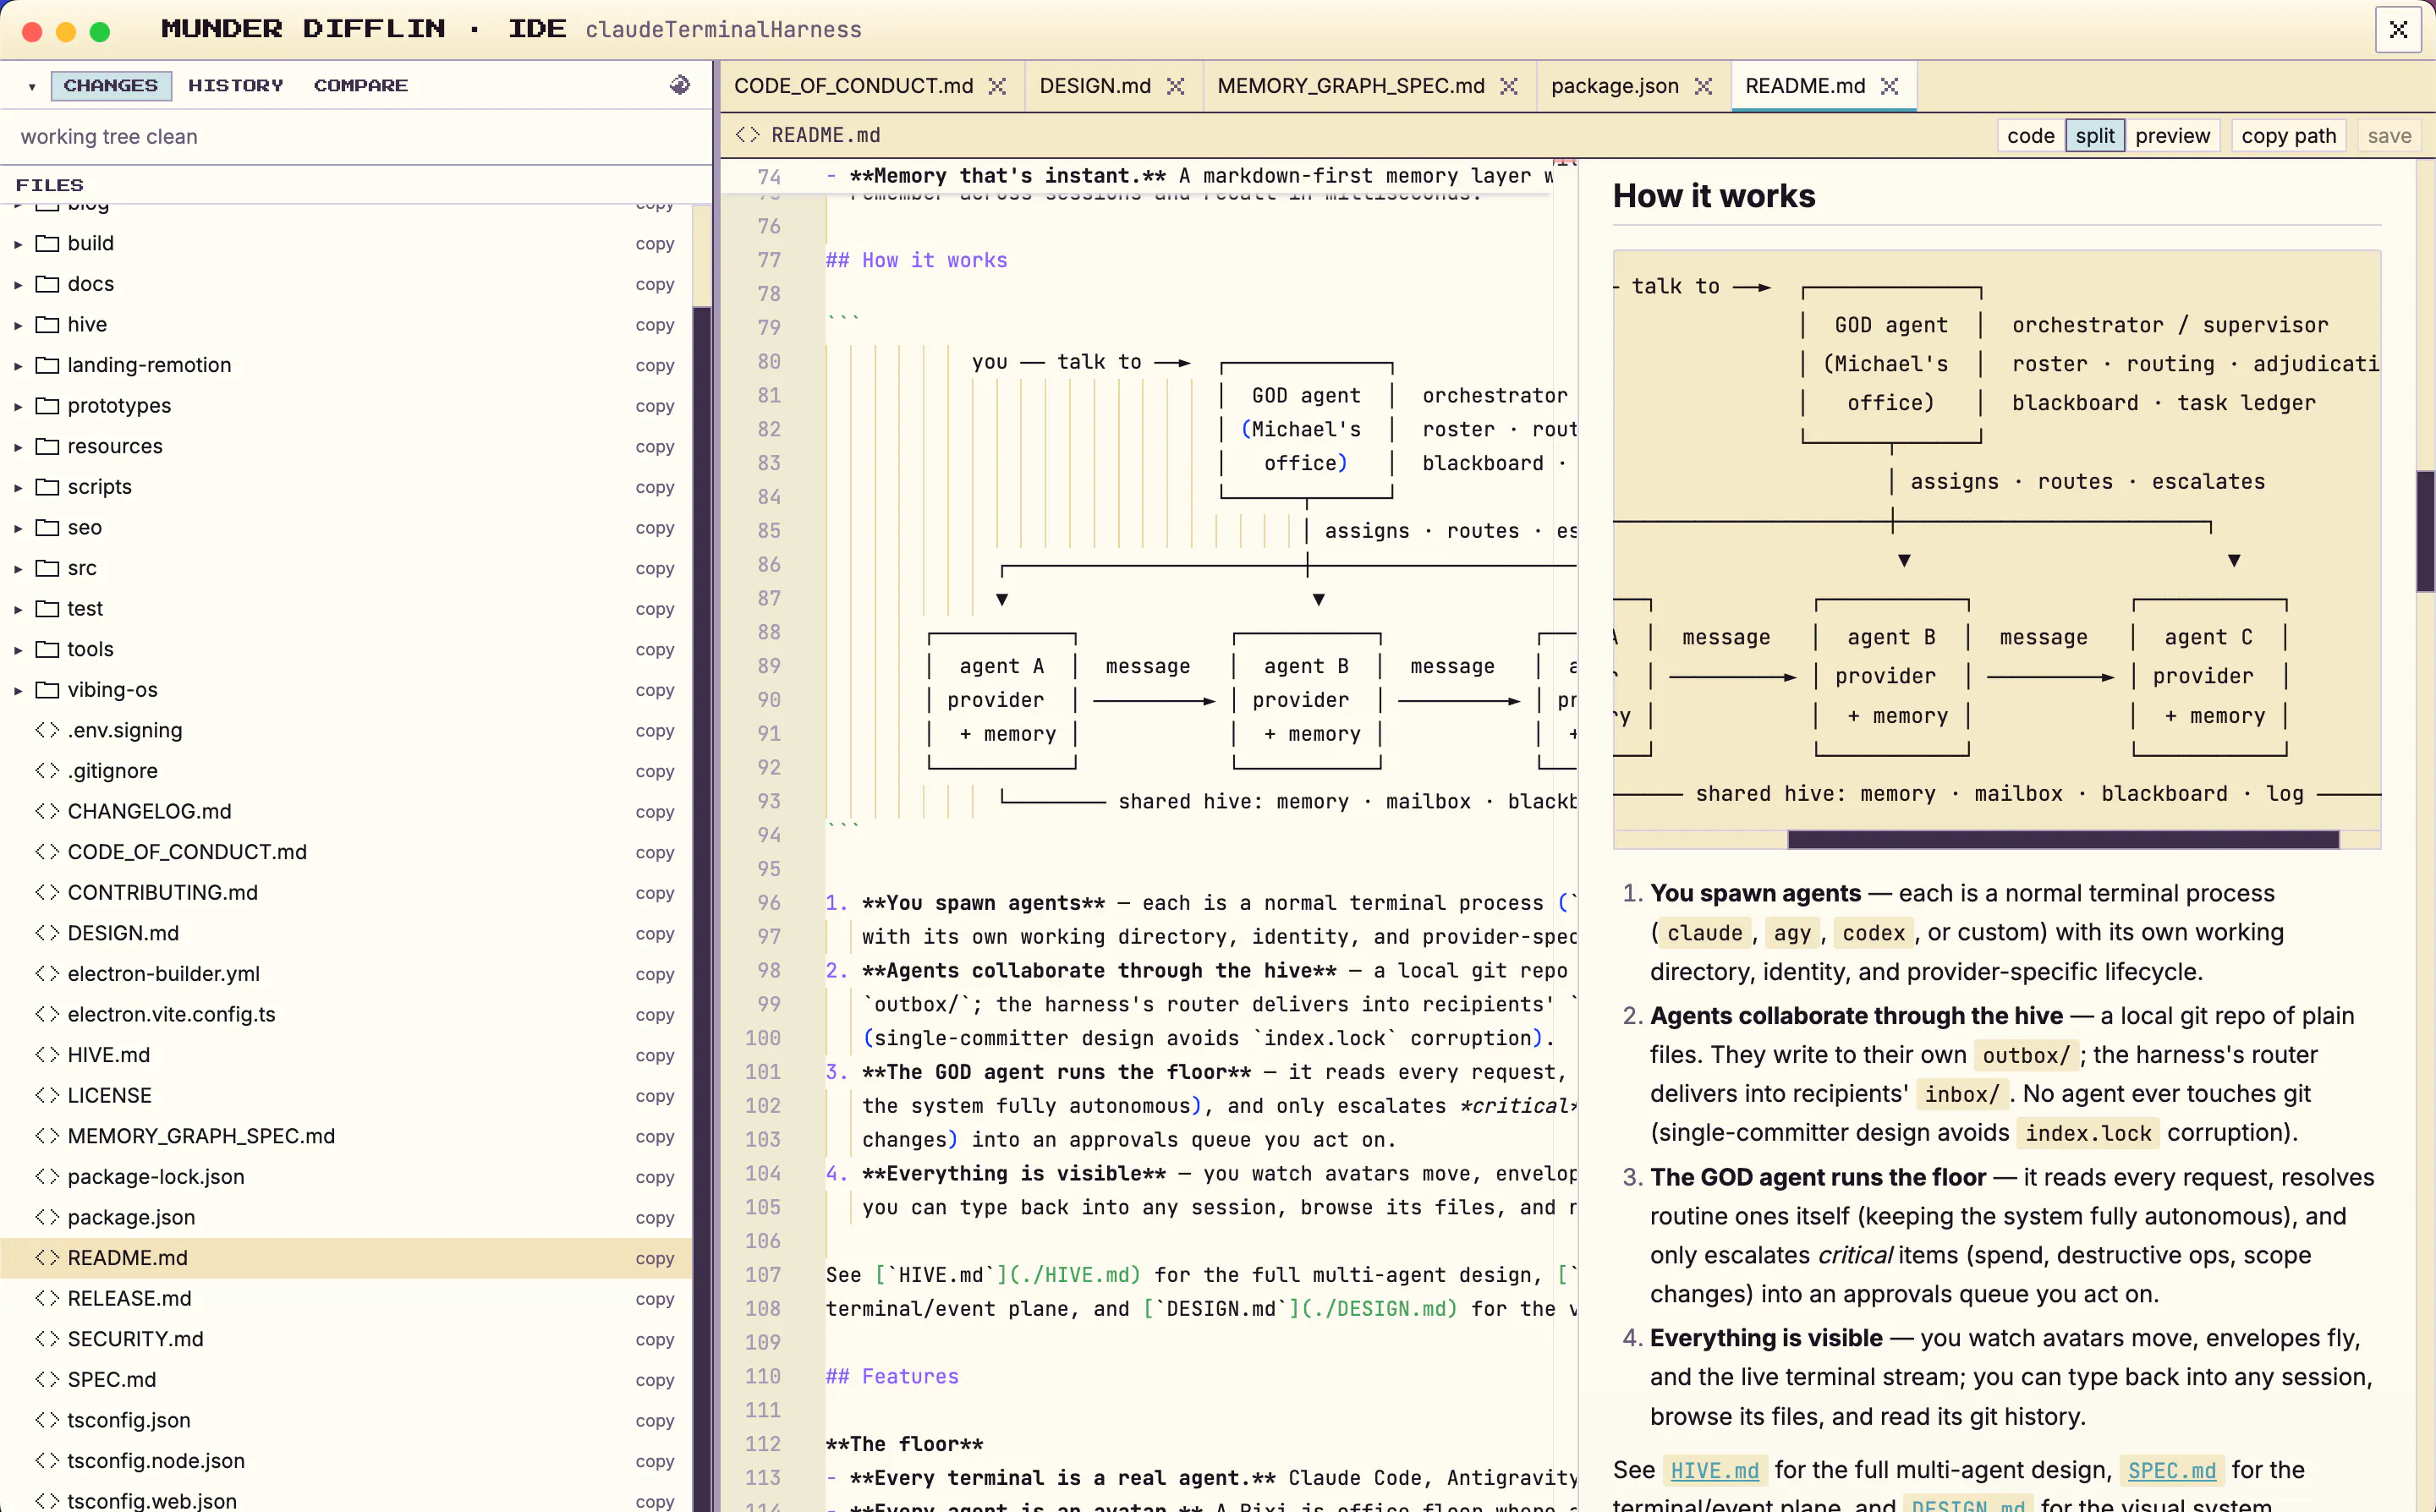Click the file icon next to CONTRIBUTING.md
This screenshot has width=2436, height=1512.
[x=47, y=892]
